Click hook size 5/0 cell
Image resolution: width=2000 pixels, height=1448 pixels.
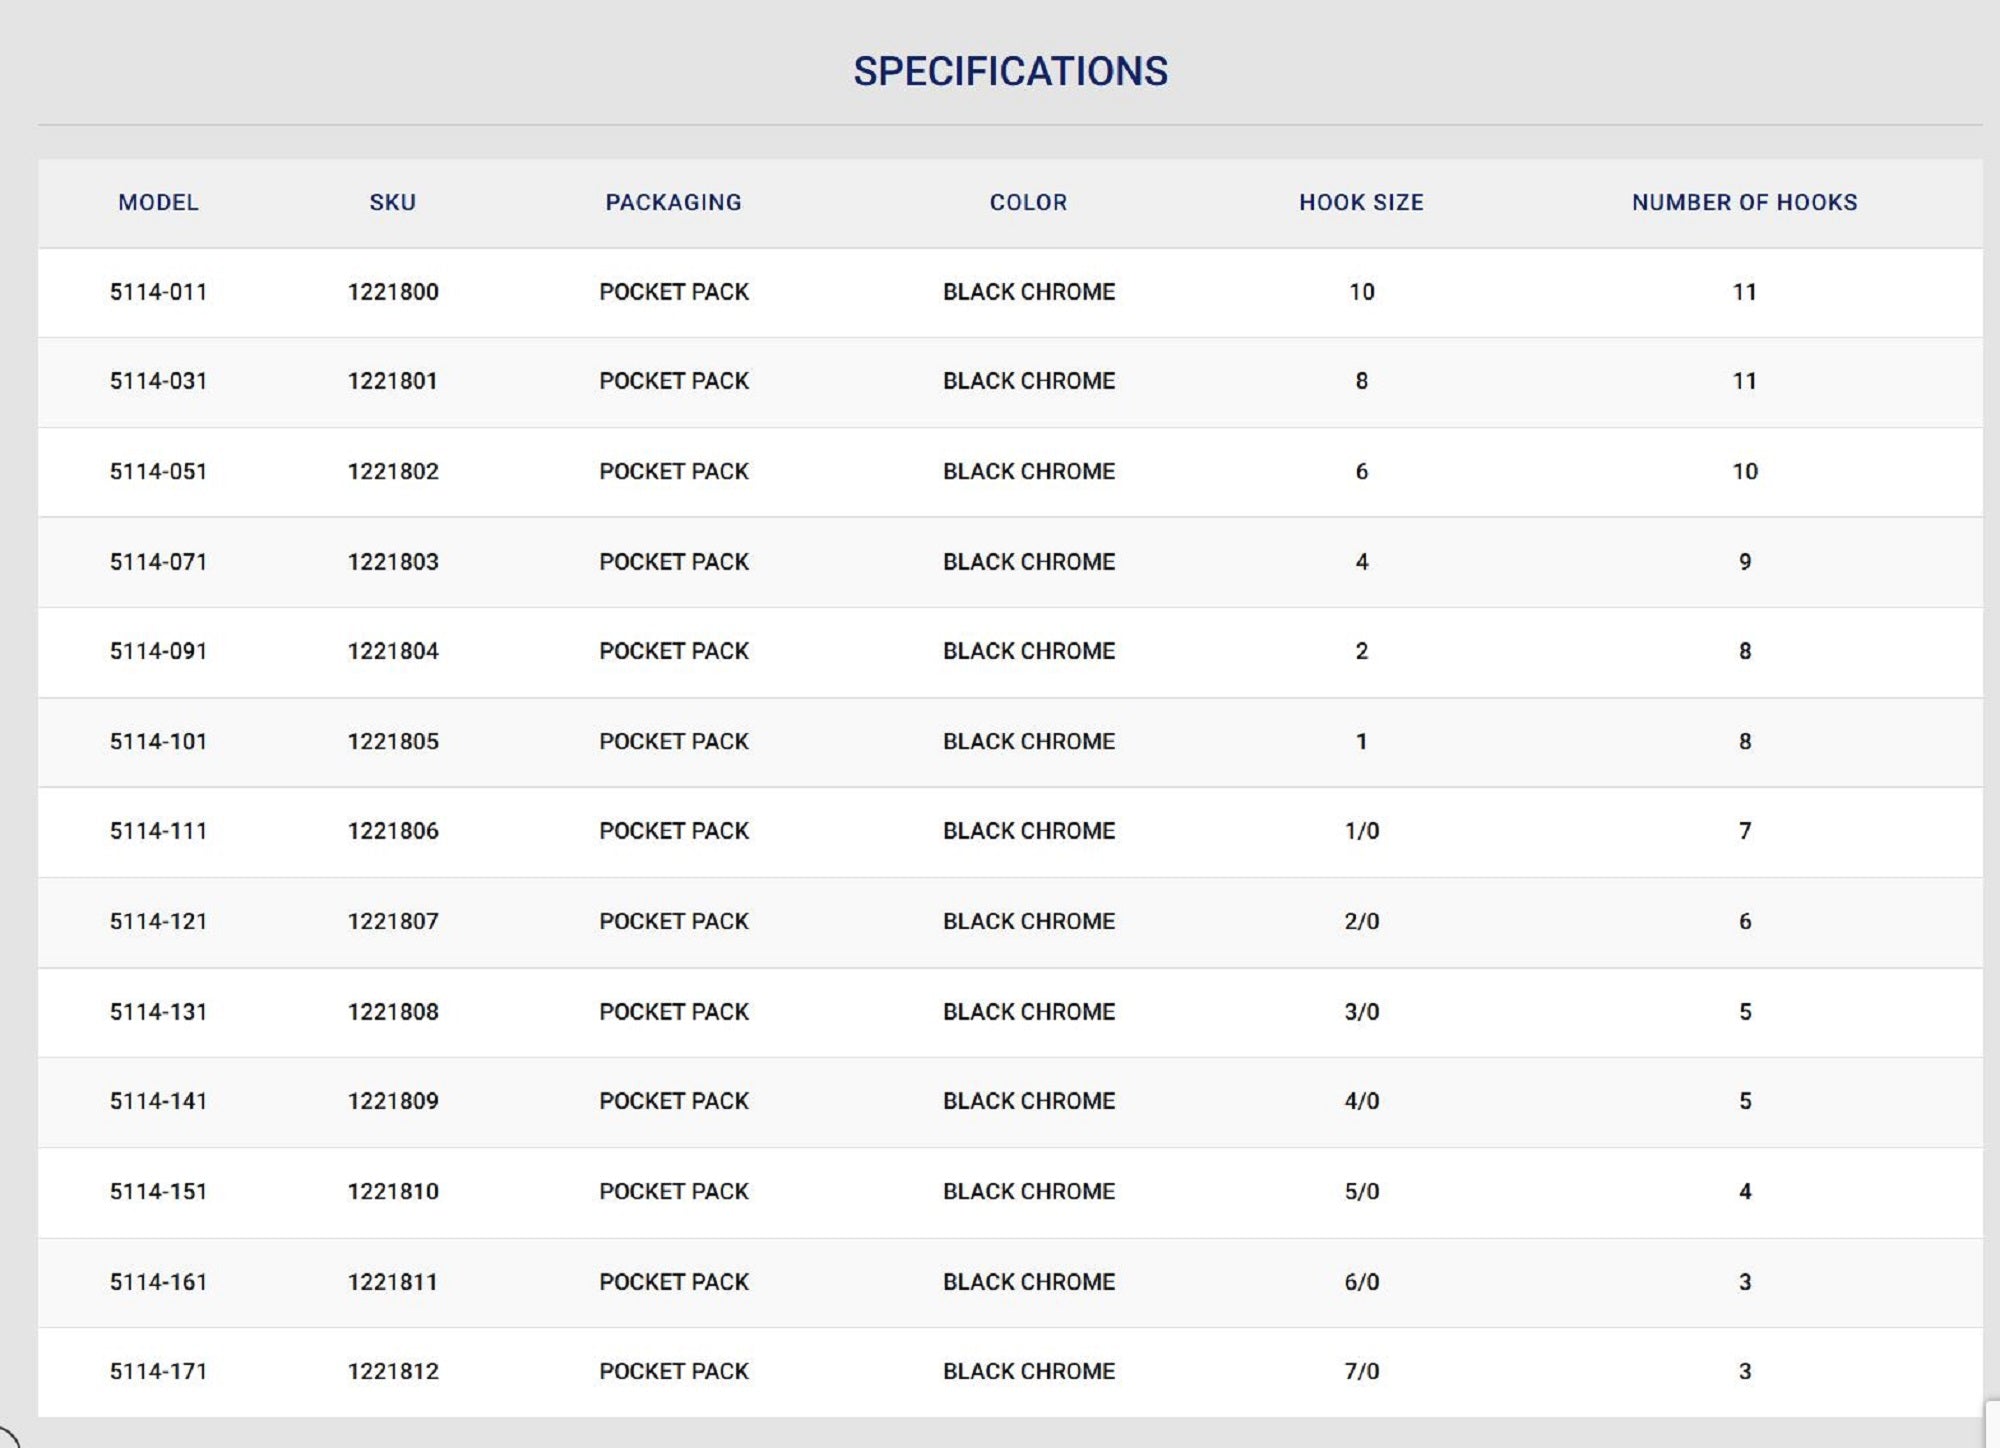pyautogui.click(x=1361, y=1191)
